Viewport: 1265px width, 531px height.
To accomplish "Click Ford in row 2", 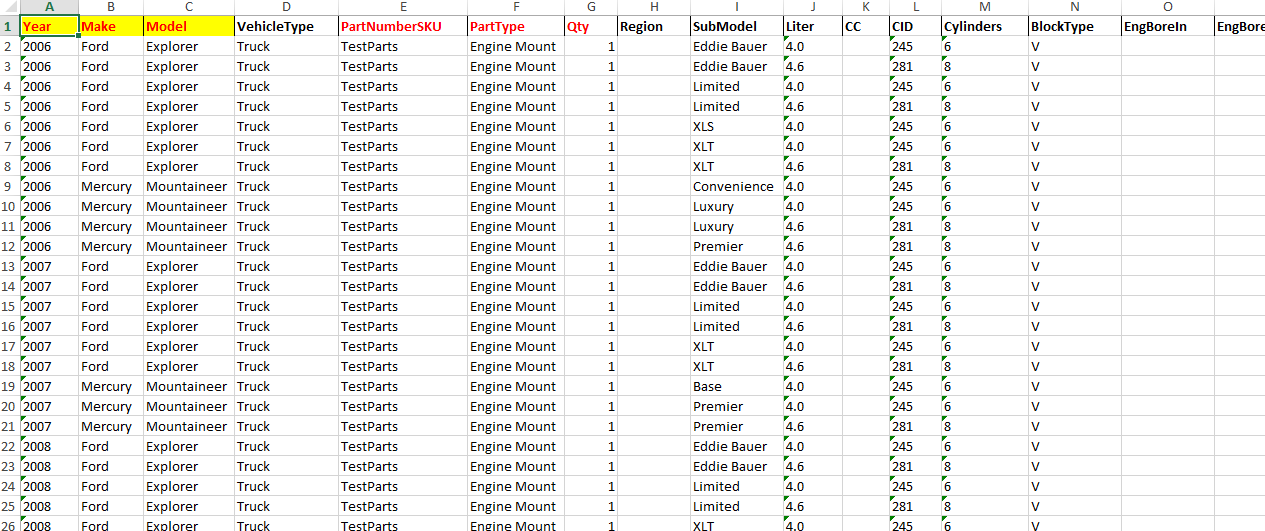I will click(111, 46).
